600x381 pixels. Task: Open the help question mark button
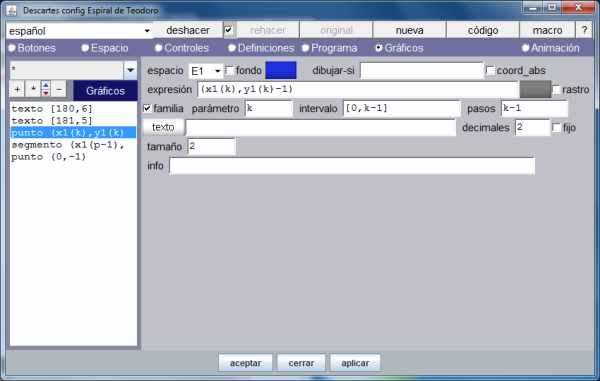coord(584,30)
